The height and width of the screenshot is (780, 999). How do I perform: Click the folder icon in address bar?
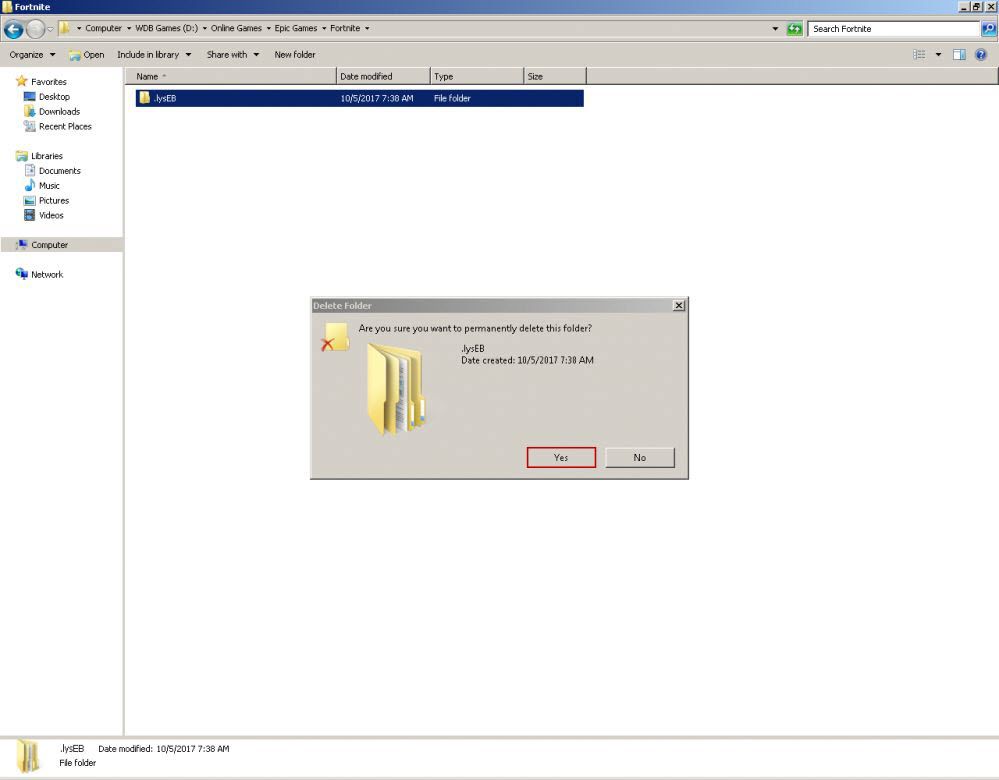64,28
